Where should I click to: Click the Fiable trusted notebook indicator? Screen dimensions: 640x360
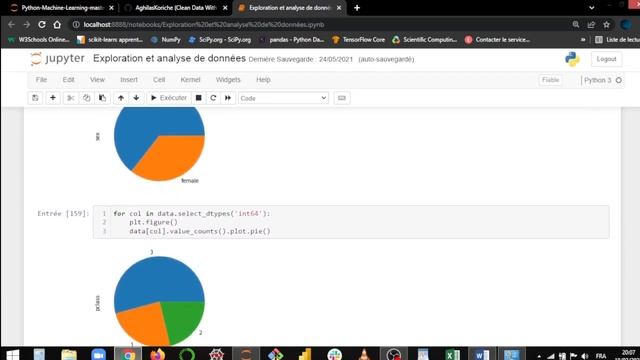[x=550, y=80]
